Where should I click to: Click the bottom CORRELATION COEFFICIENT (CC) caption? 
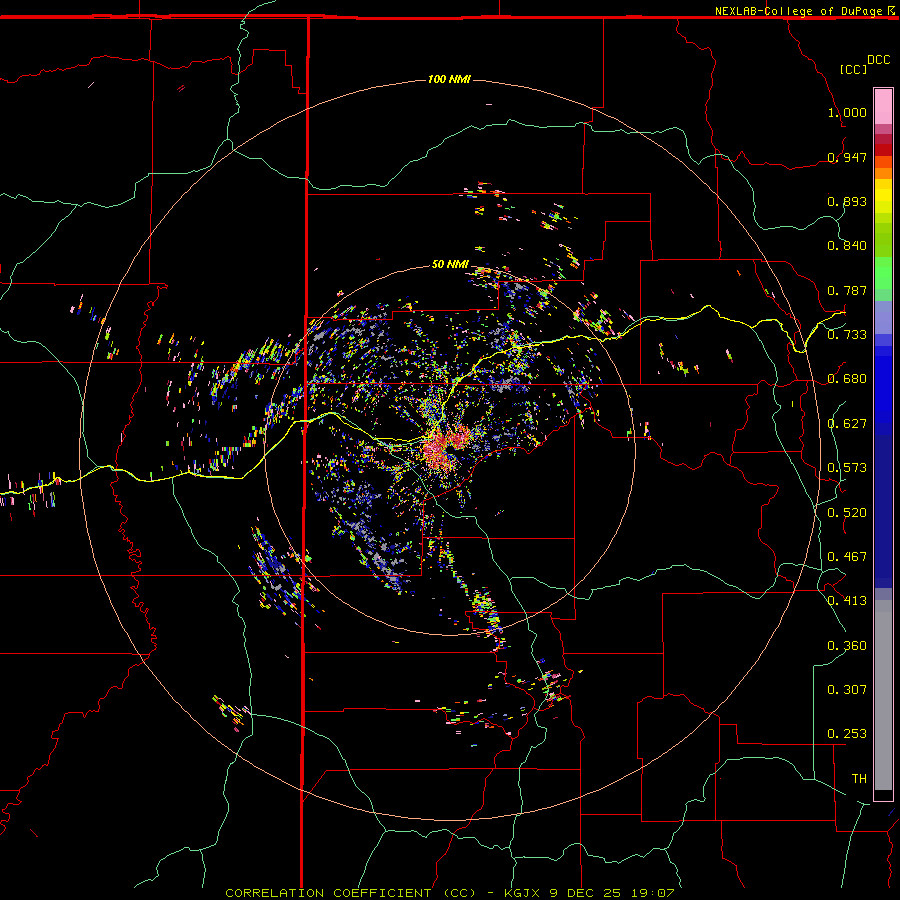pyautogui.click(x=449, y=893)
